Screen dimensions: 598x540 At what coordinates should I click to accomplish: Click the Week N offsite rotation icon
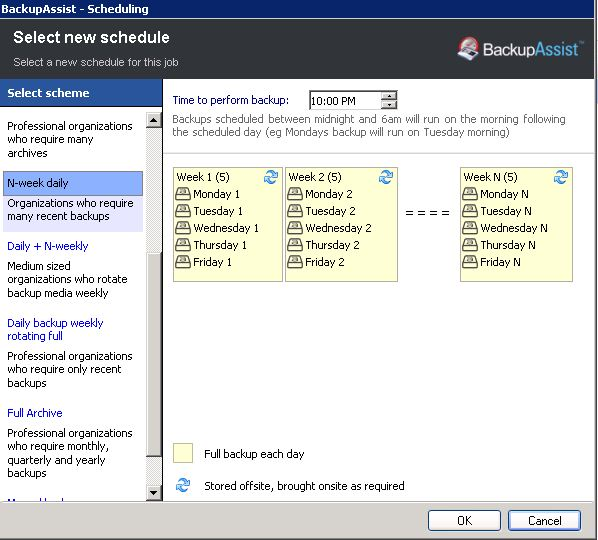(x=561, y=177)
